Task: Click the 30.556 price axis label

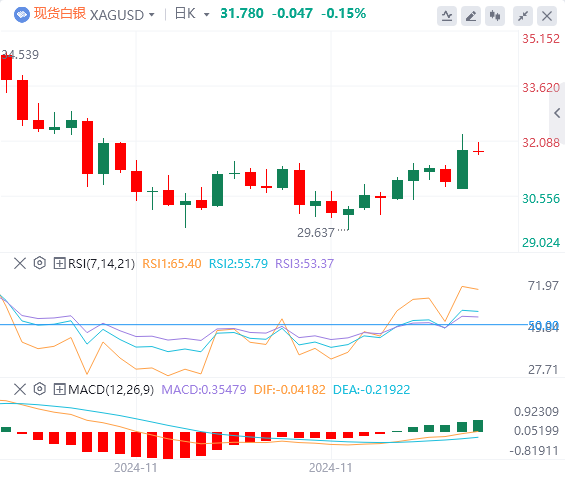Action: click(x=541, y=199)
